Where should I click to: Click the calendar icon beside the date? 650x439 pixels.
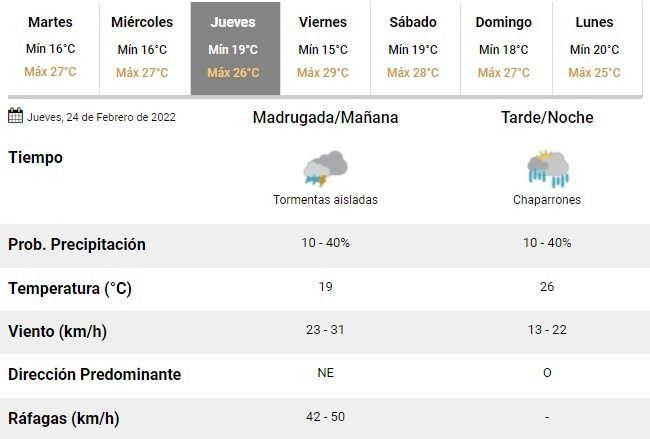(15, 116)
